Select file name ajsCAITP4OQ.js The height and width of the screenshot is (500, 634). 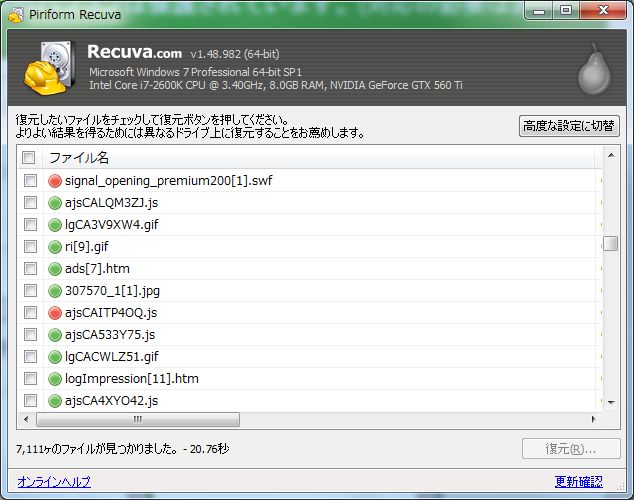click(x=111, y=313)
